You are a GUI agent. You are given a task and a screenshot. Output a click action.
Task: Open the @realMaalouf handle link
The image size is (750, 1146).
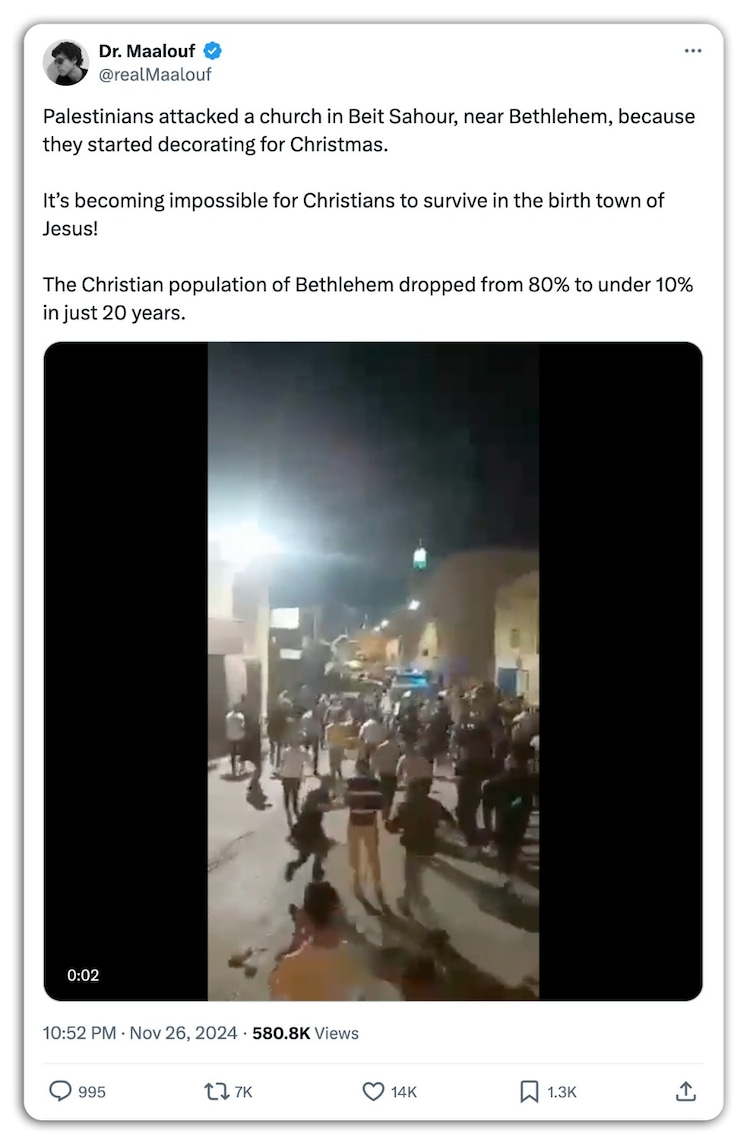[x=155, y=75]
